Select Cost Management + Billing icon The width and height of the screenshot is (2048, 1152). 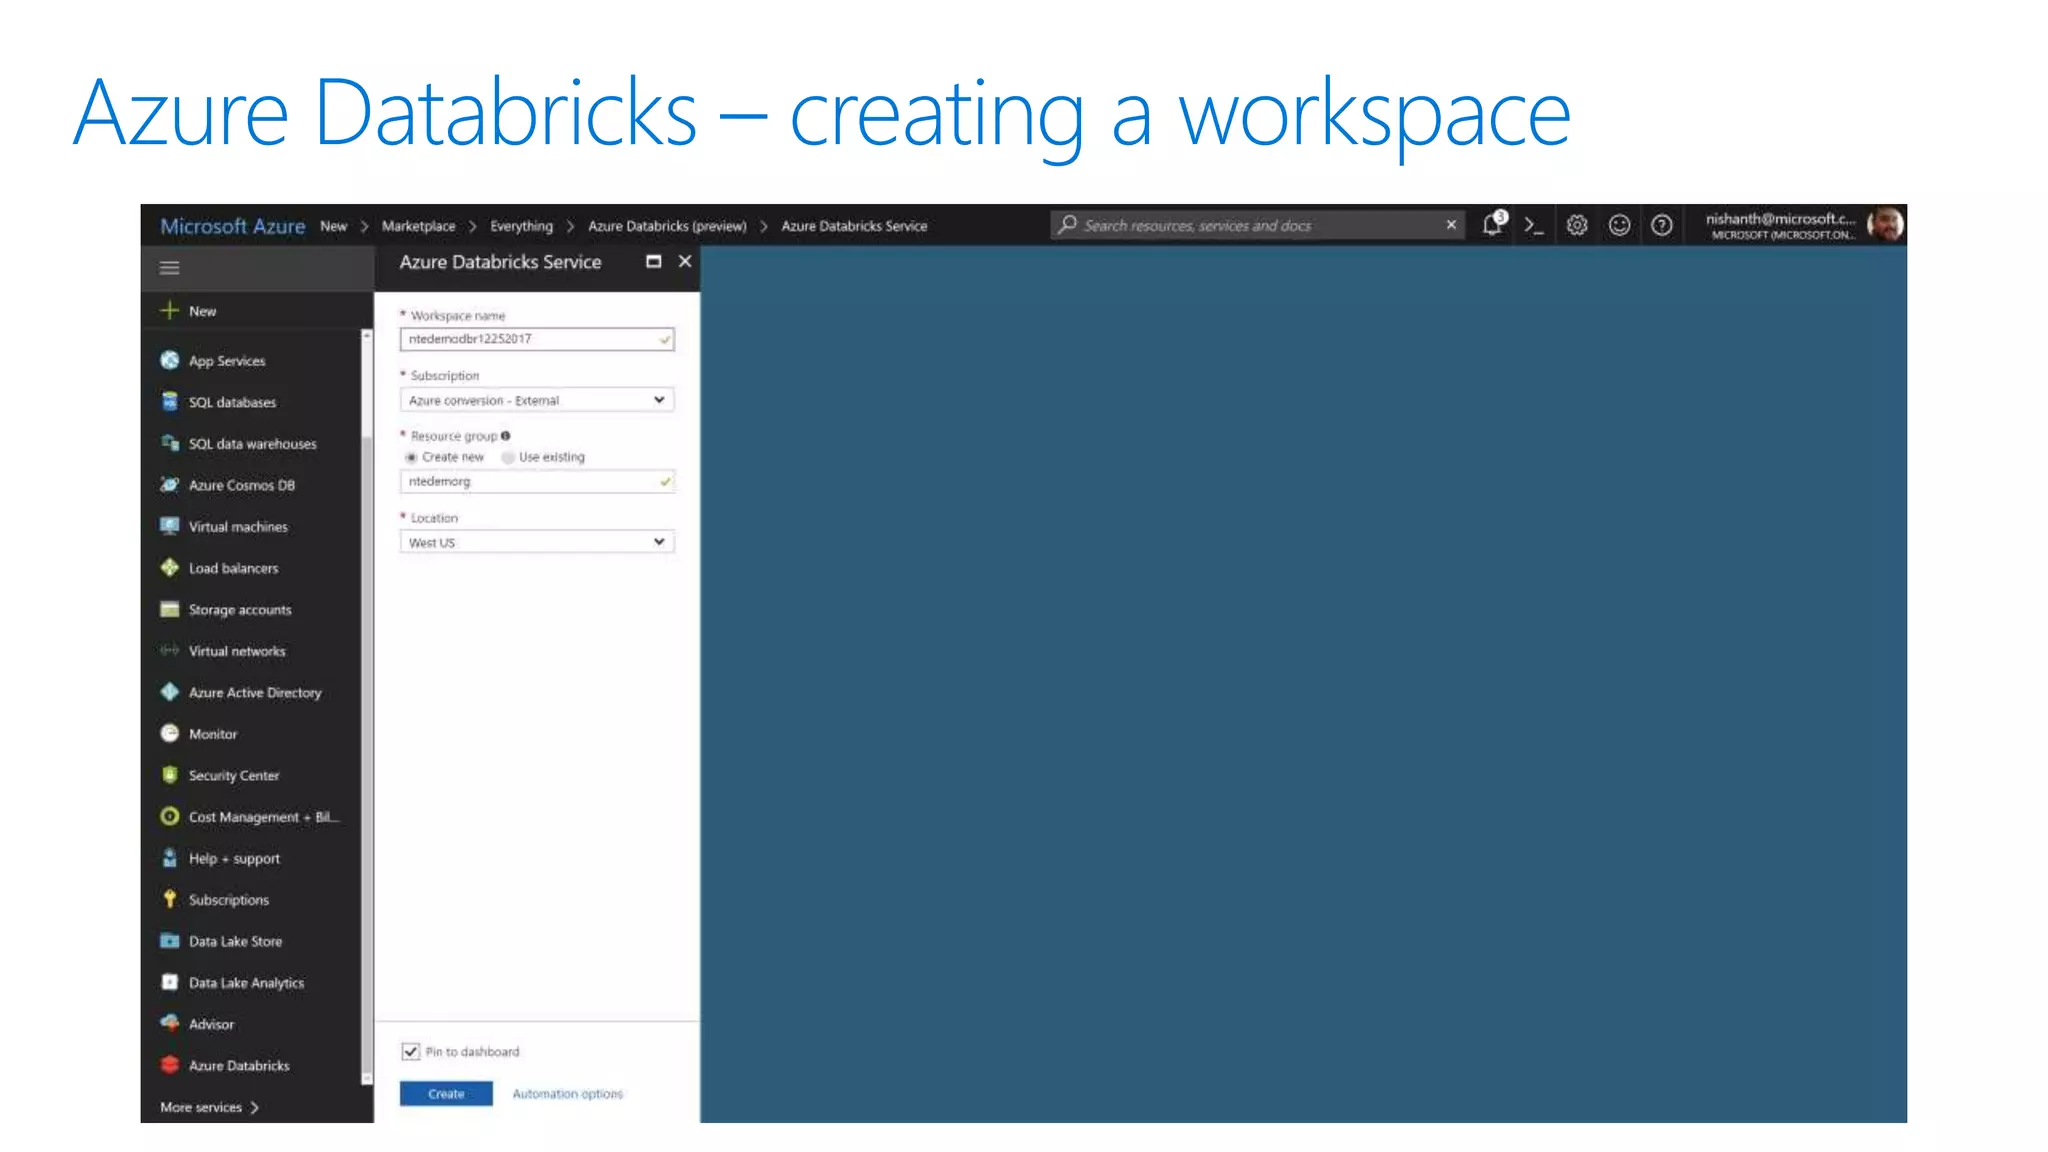click(170, 816)
